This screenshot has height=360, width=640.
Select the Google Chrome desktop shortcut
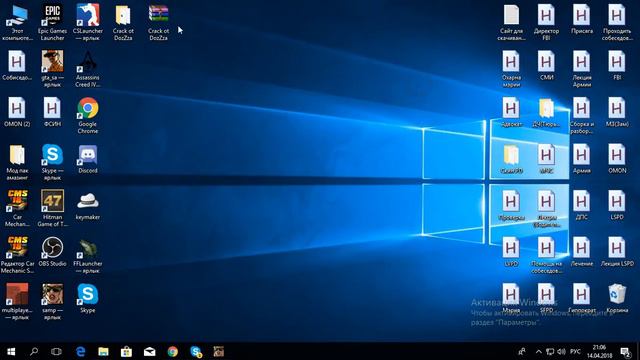pyautogui.click(x=87, y=116)
